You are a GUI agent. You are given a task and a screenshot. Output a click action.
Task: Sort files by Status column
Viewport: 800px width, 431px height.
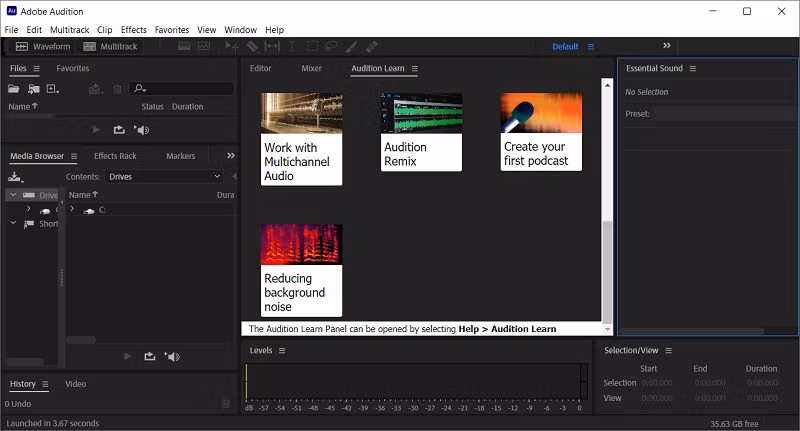coord(152,107)
